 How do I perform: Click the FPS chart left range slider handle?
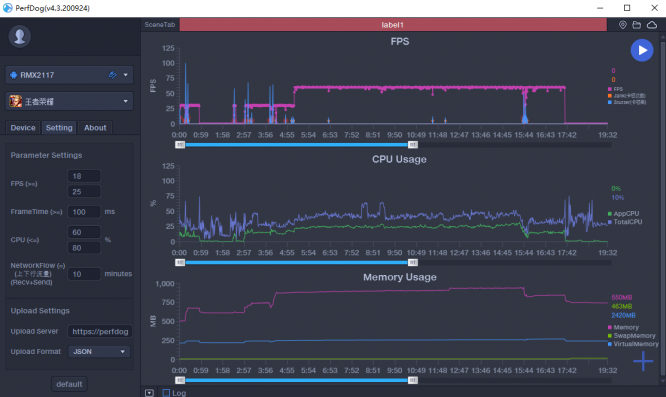point(180,145)
